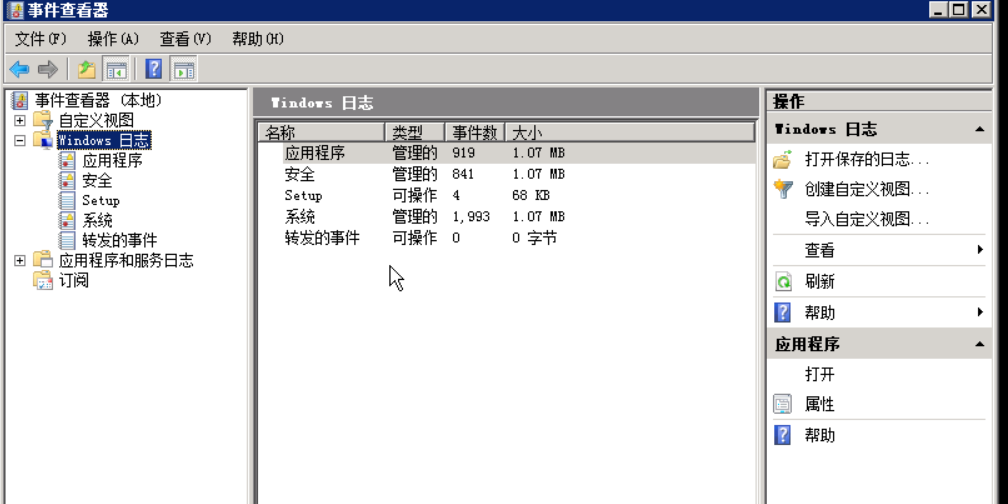Click the 订阅 subscriptions icon in tree
1008x504 pixels.
[43, 280]
